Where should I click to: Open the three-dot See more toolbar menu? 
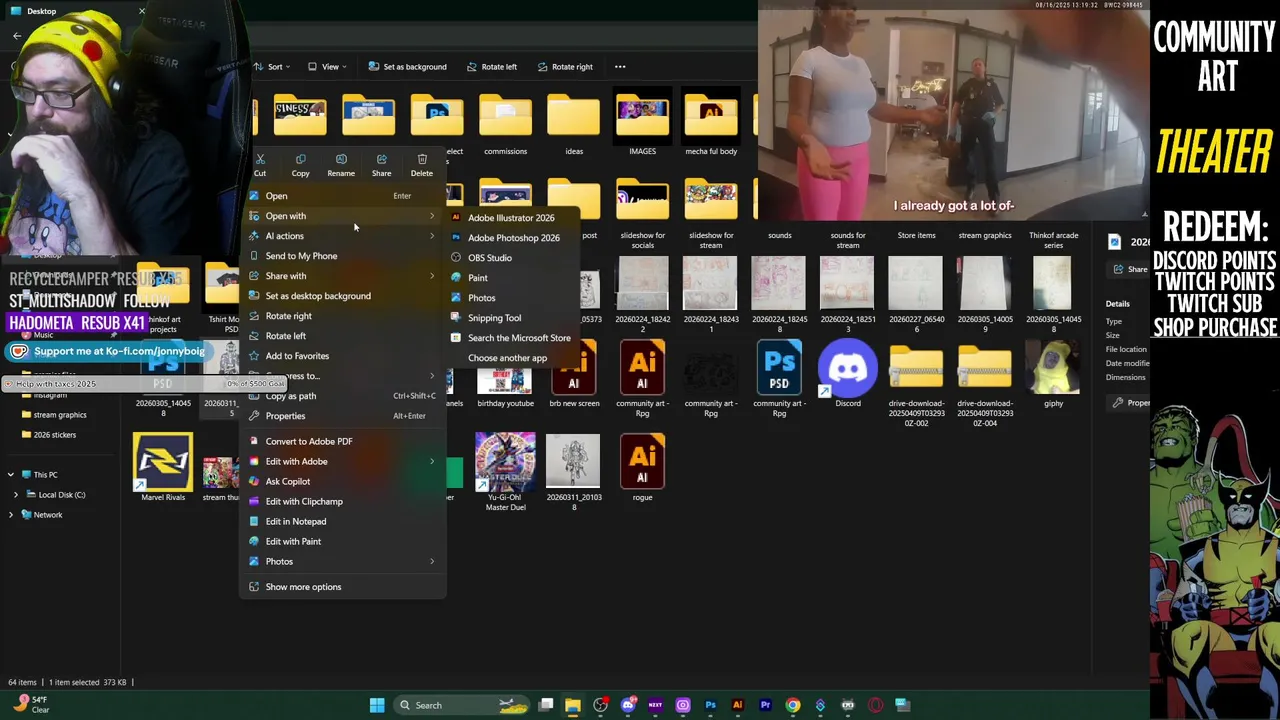620,67
